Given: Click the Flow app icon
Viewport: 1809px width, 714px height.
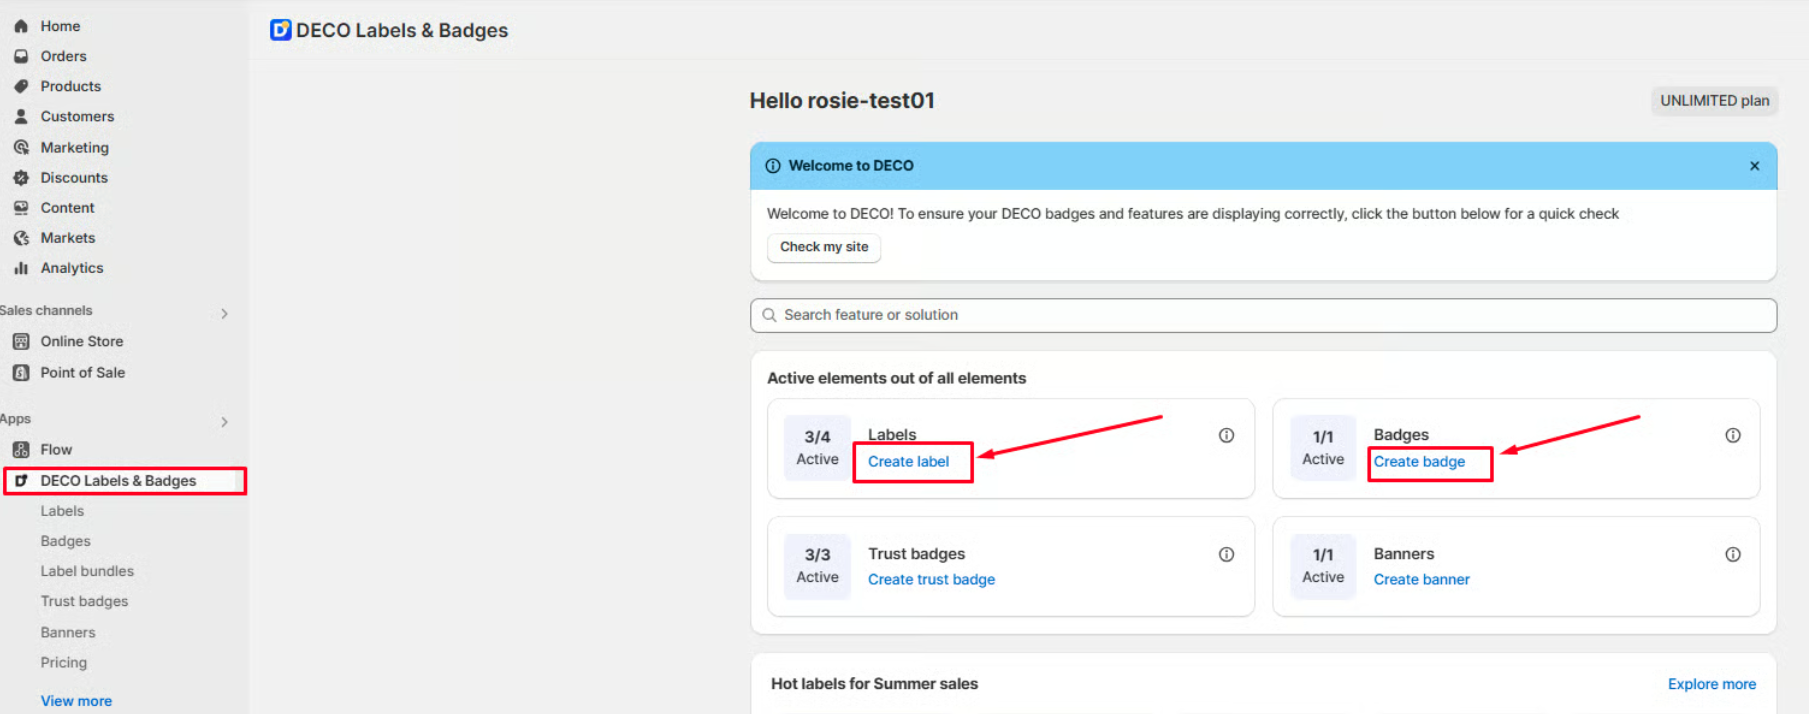Looking at the screenshot, I should [x=21, y=450].
